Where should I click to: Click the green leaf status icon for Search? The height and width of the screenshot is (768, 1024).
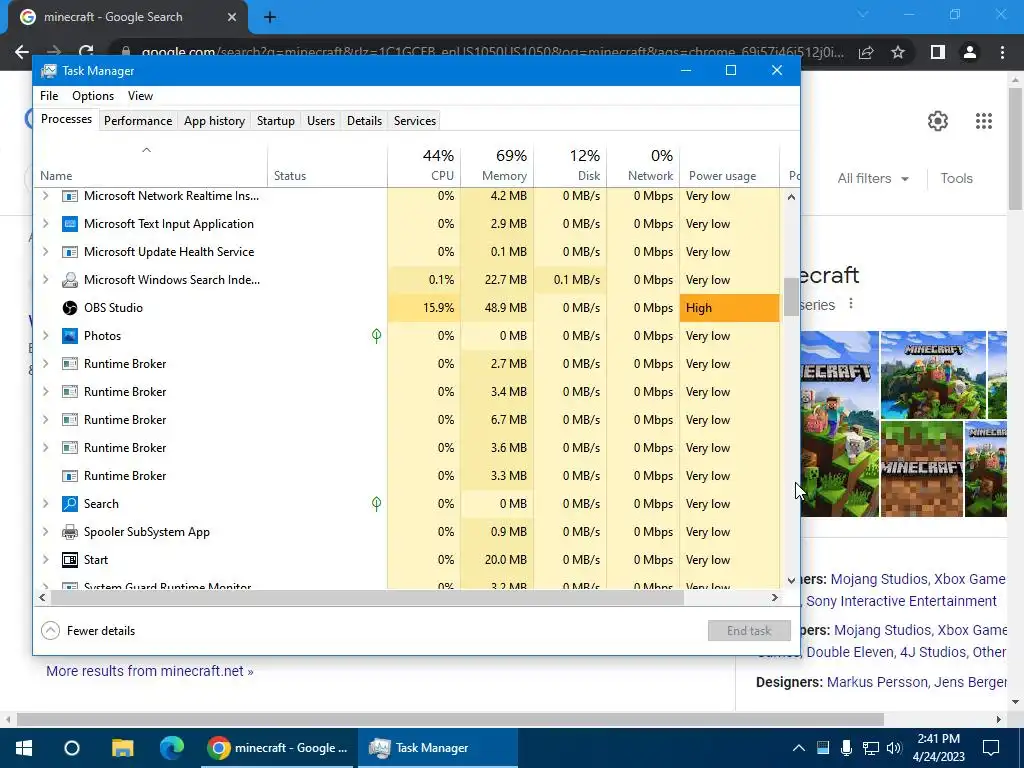(x=376, y=504)
